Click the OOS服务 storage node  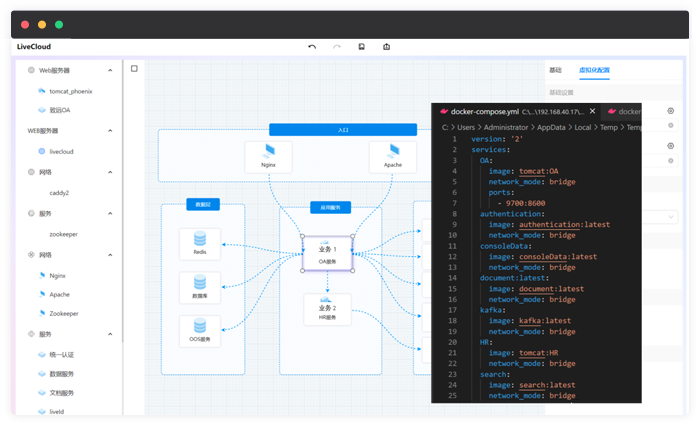coord(200,330)
